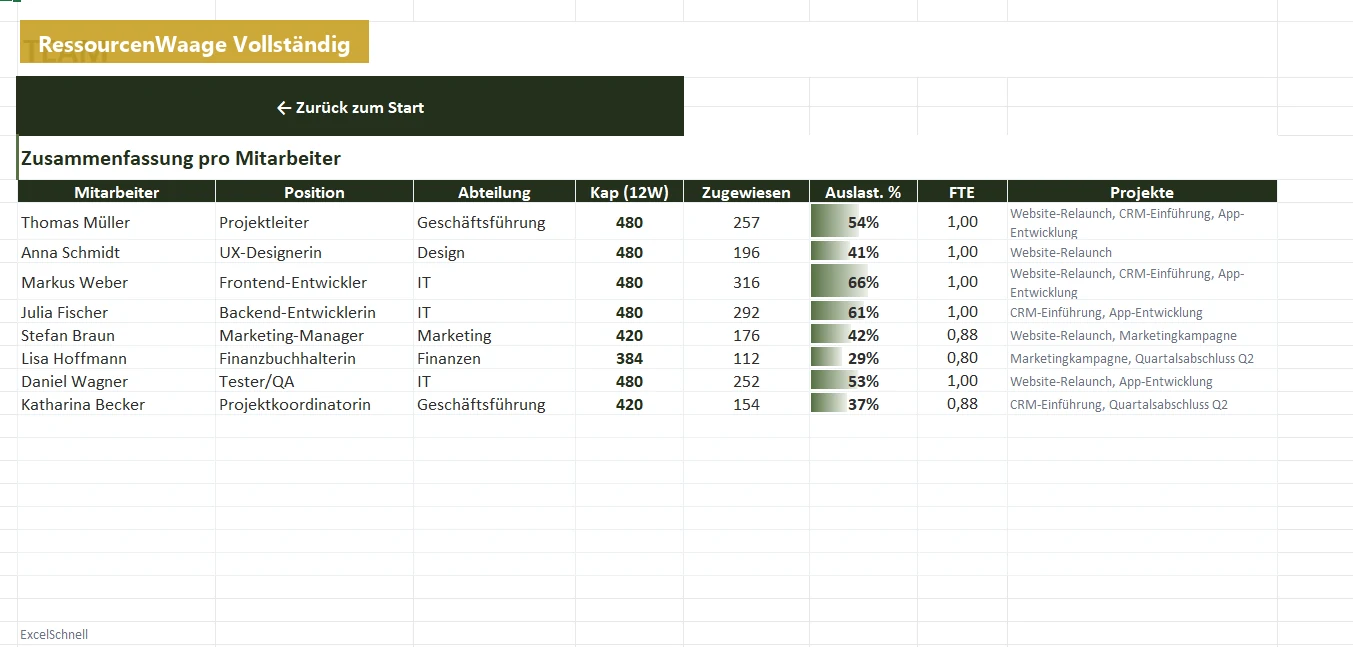1353x647 pixels.
Task: Click the 'Zurück zum Start' button
Action: click(x=350, y=107)
